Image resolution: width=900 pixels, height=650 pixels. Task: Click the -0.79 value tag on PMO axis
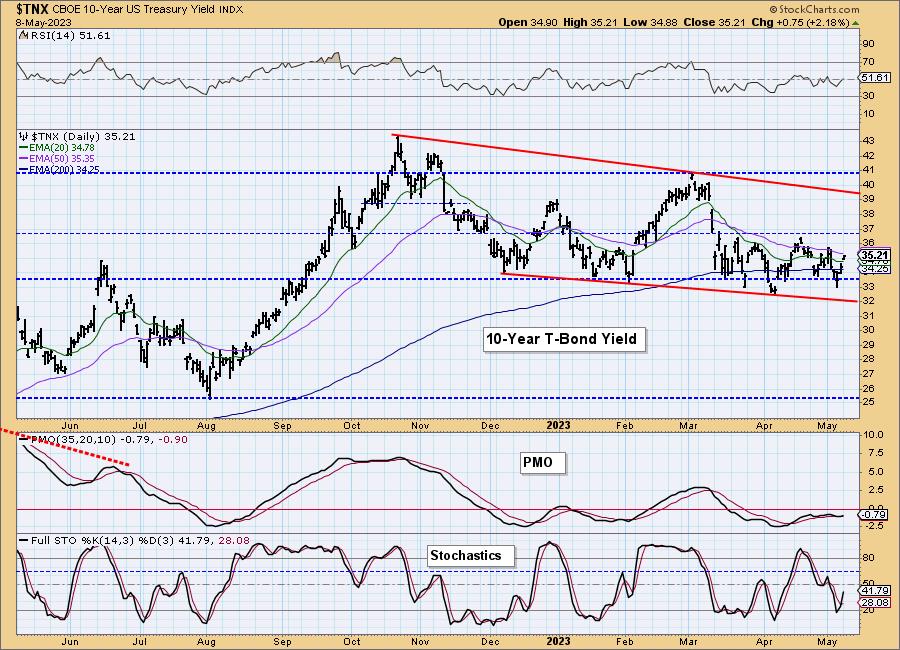click(x=875, y=515)
